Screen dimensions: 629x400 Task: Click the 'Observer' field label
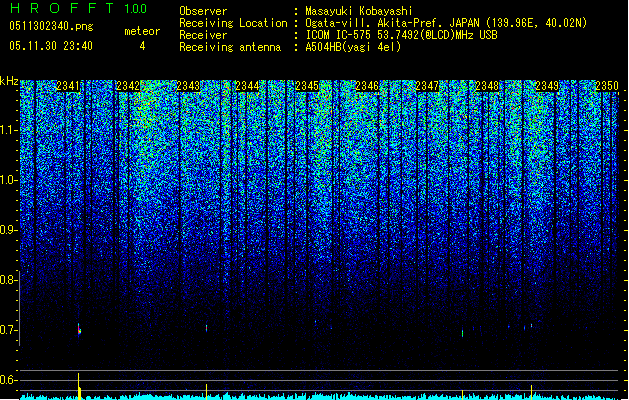pyautogui.click(x=203, y=11)
